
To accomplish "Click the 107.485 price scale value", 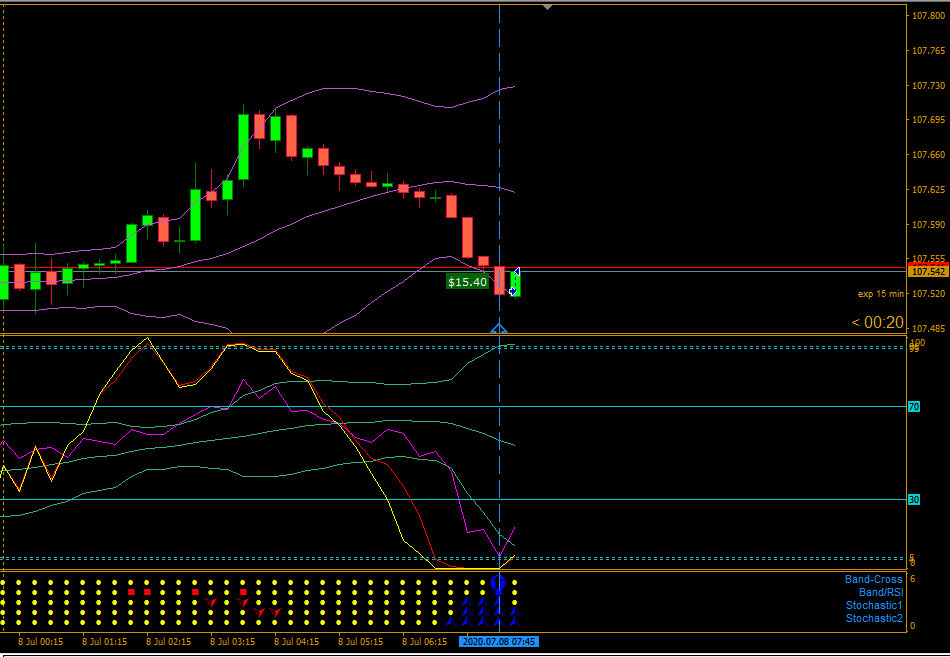I will 929,329.
